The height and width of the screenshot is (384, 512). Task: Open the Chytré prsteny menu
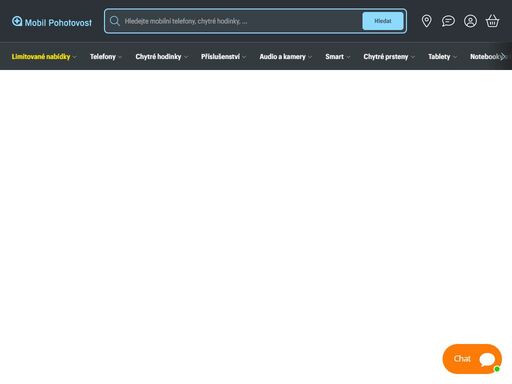click(x=389, y=57)
